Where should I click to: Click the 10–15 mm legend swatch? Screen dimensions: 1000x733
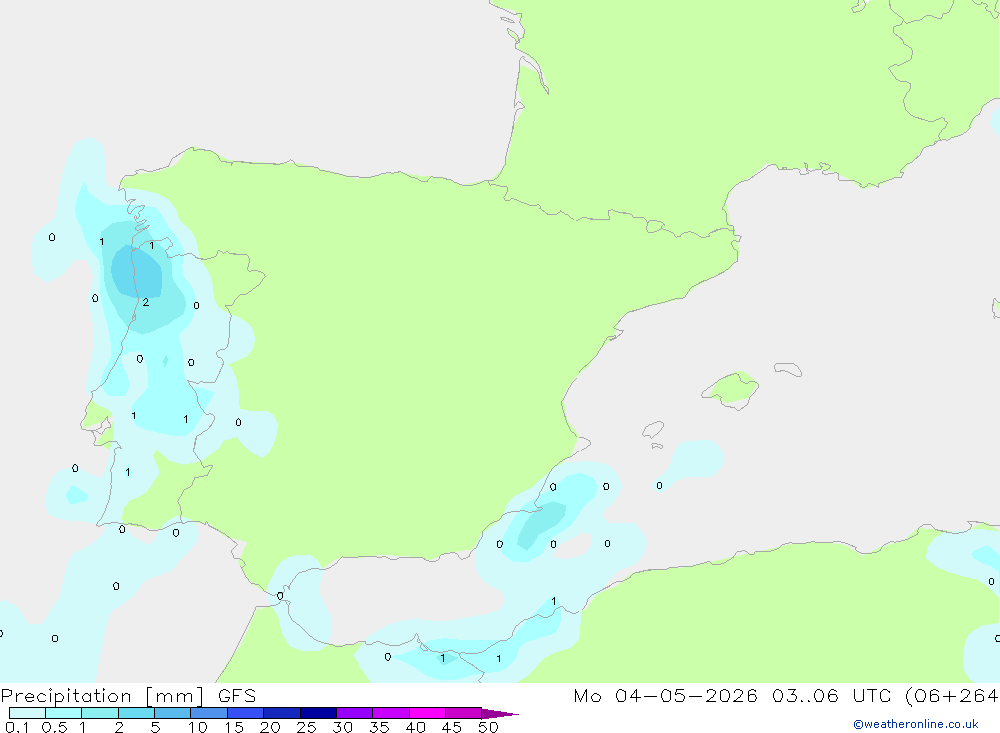pyautogui.click(x=209, y=713)
